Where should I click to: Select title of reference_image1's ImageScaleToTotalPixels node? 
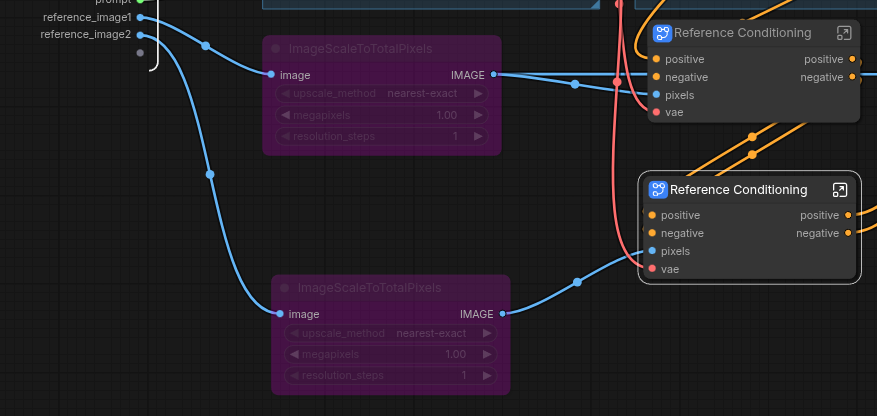(x=360, y=49)
